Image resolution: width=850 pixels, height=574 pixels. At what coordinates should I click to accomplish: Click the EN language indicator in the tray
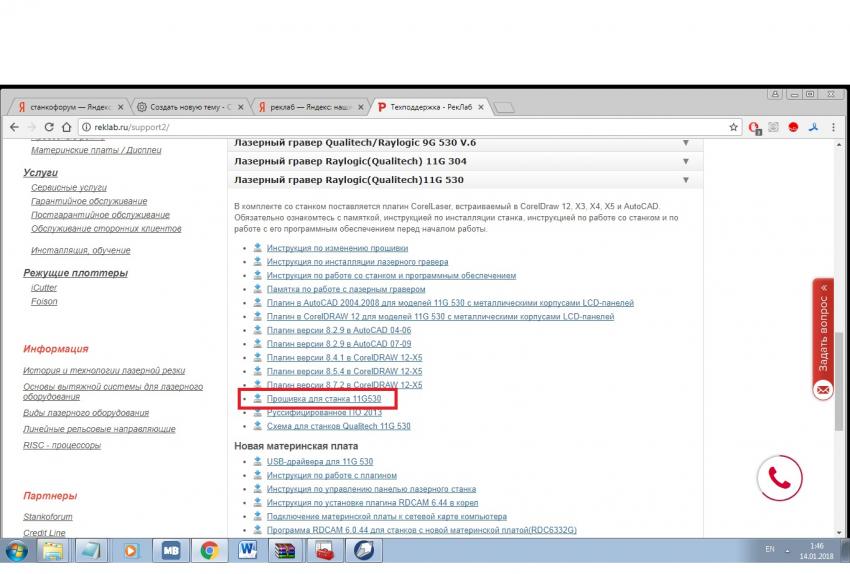click(x=769, y=549)
